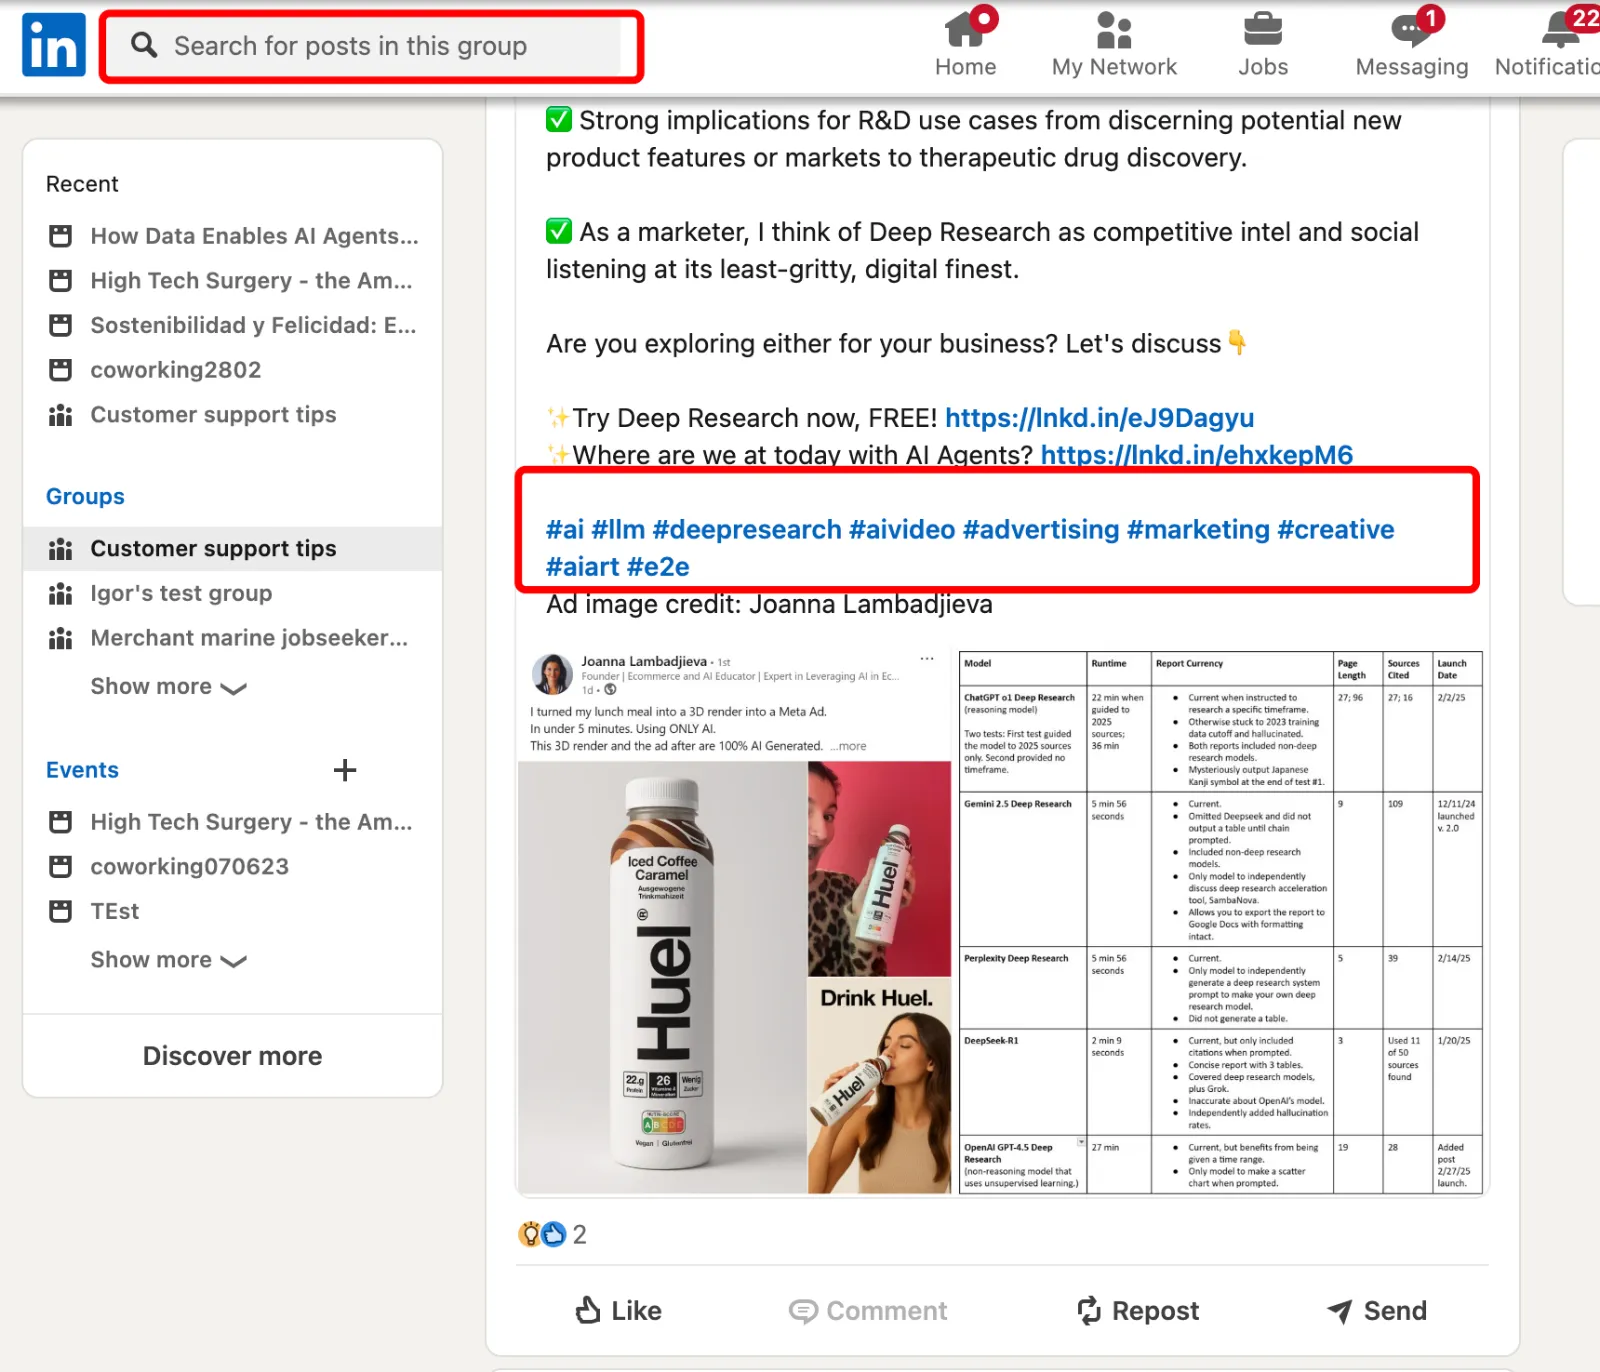Viewport: 1600px width, 1372px height.
Task: Open the Home icon
Action: (966, 29)
